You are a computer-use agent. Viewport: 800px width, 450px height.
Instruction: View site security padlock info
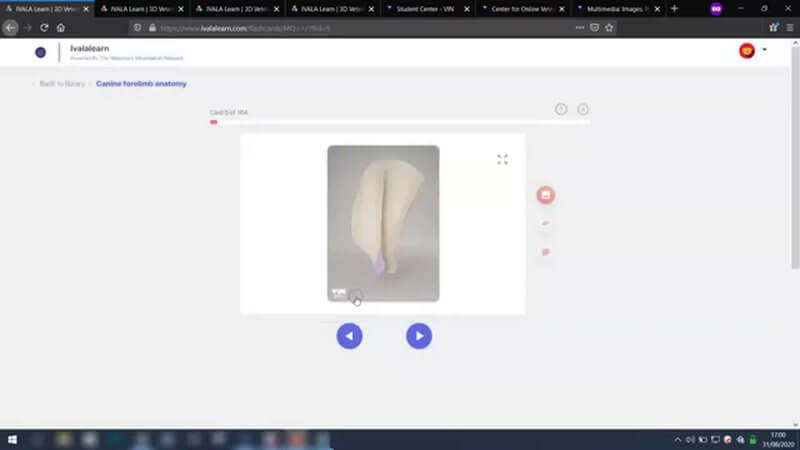[x=152, y=28]
